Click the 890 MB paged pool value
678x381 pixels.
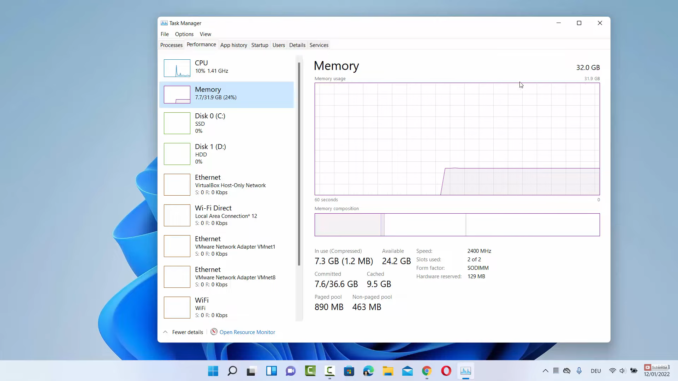pyautogui.click(x=329, y=307)
